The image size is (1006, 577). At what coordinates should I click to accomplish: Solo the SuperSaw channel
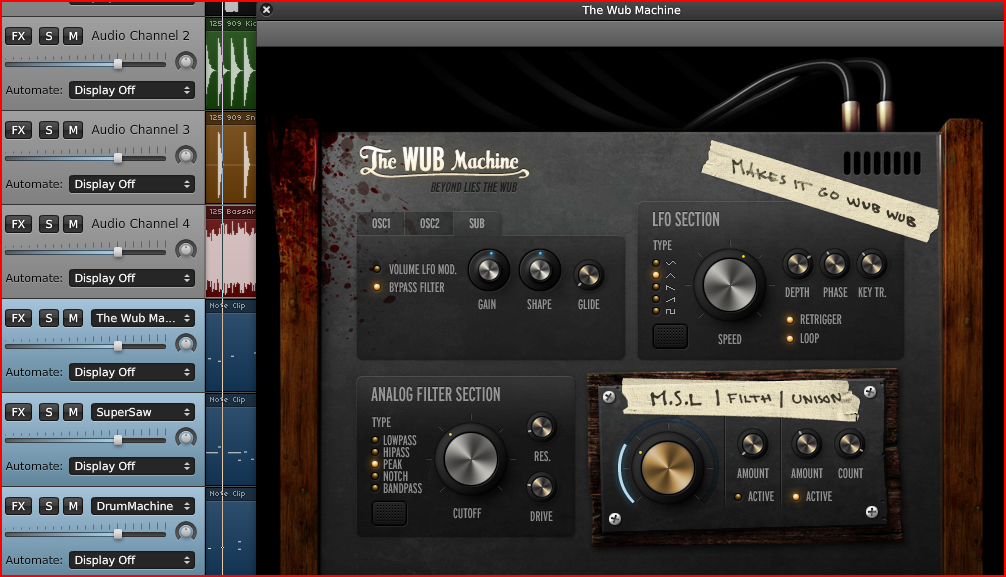47,411
